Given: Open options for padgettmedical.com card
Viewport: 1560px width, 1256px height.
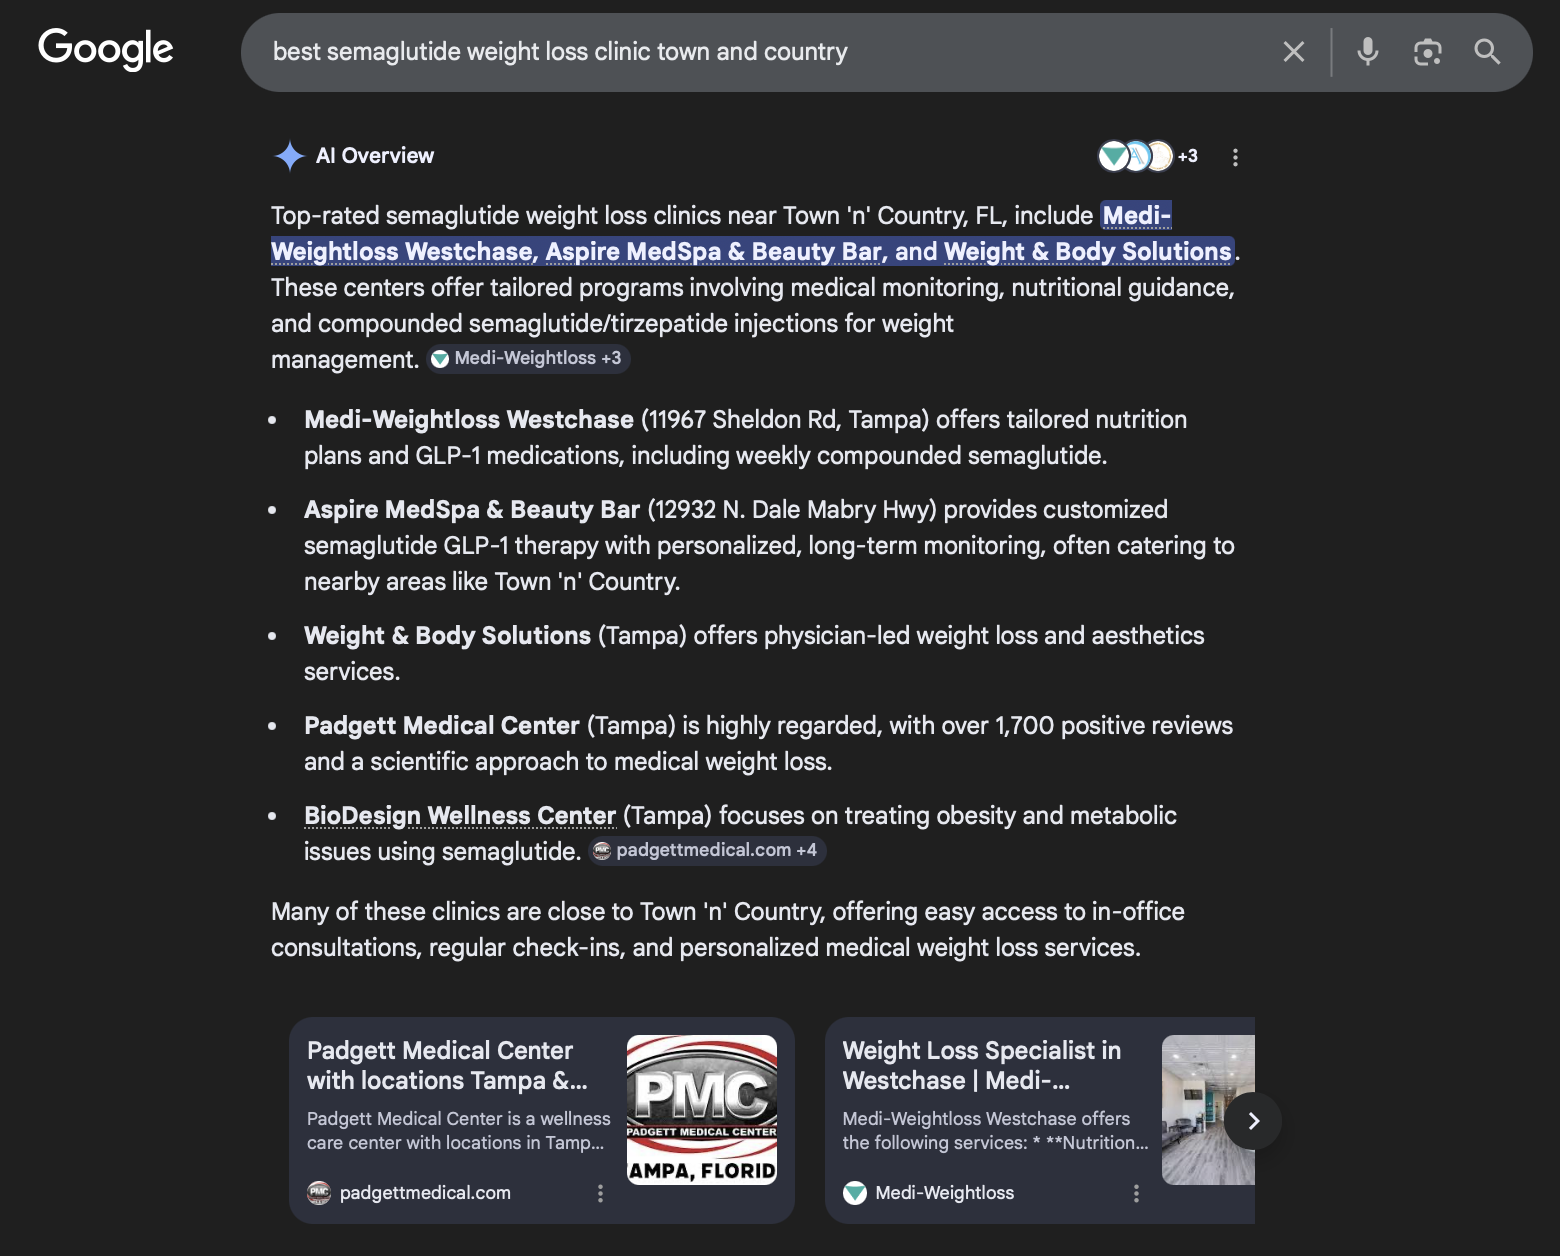Looking at the screenshot, I should (600, 1193).
